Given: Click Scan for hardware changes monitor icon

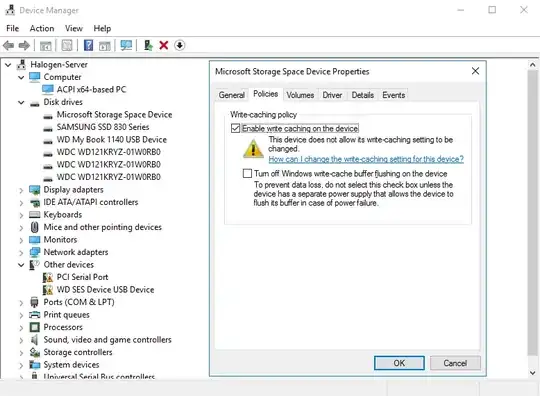Looking at the screenshot, I should pos(126,45).
